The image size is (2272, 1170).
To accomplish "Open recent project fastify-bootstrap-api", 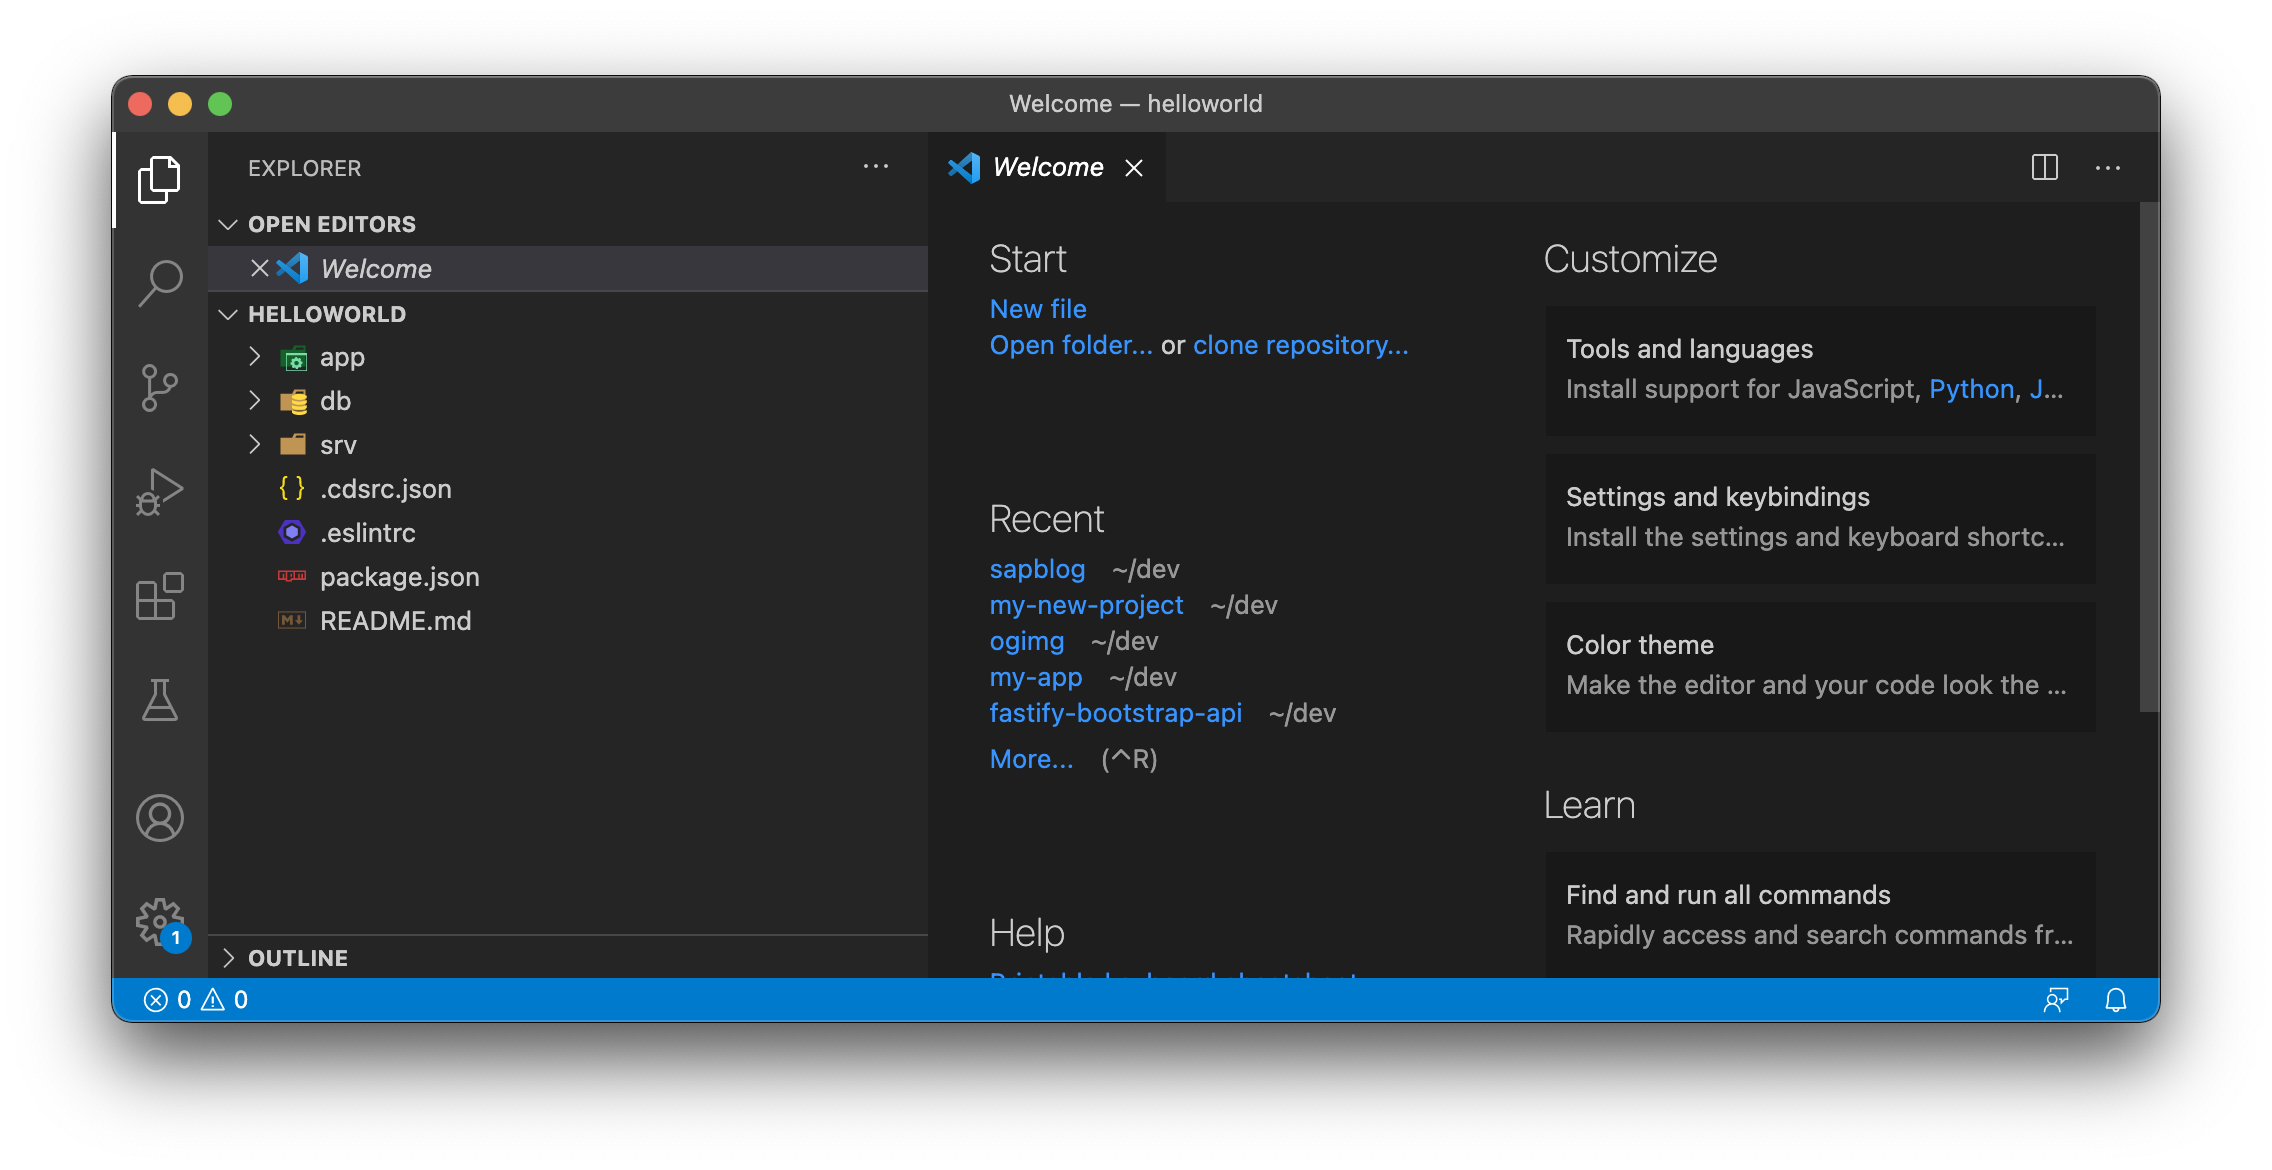I will (1116, 713).
